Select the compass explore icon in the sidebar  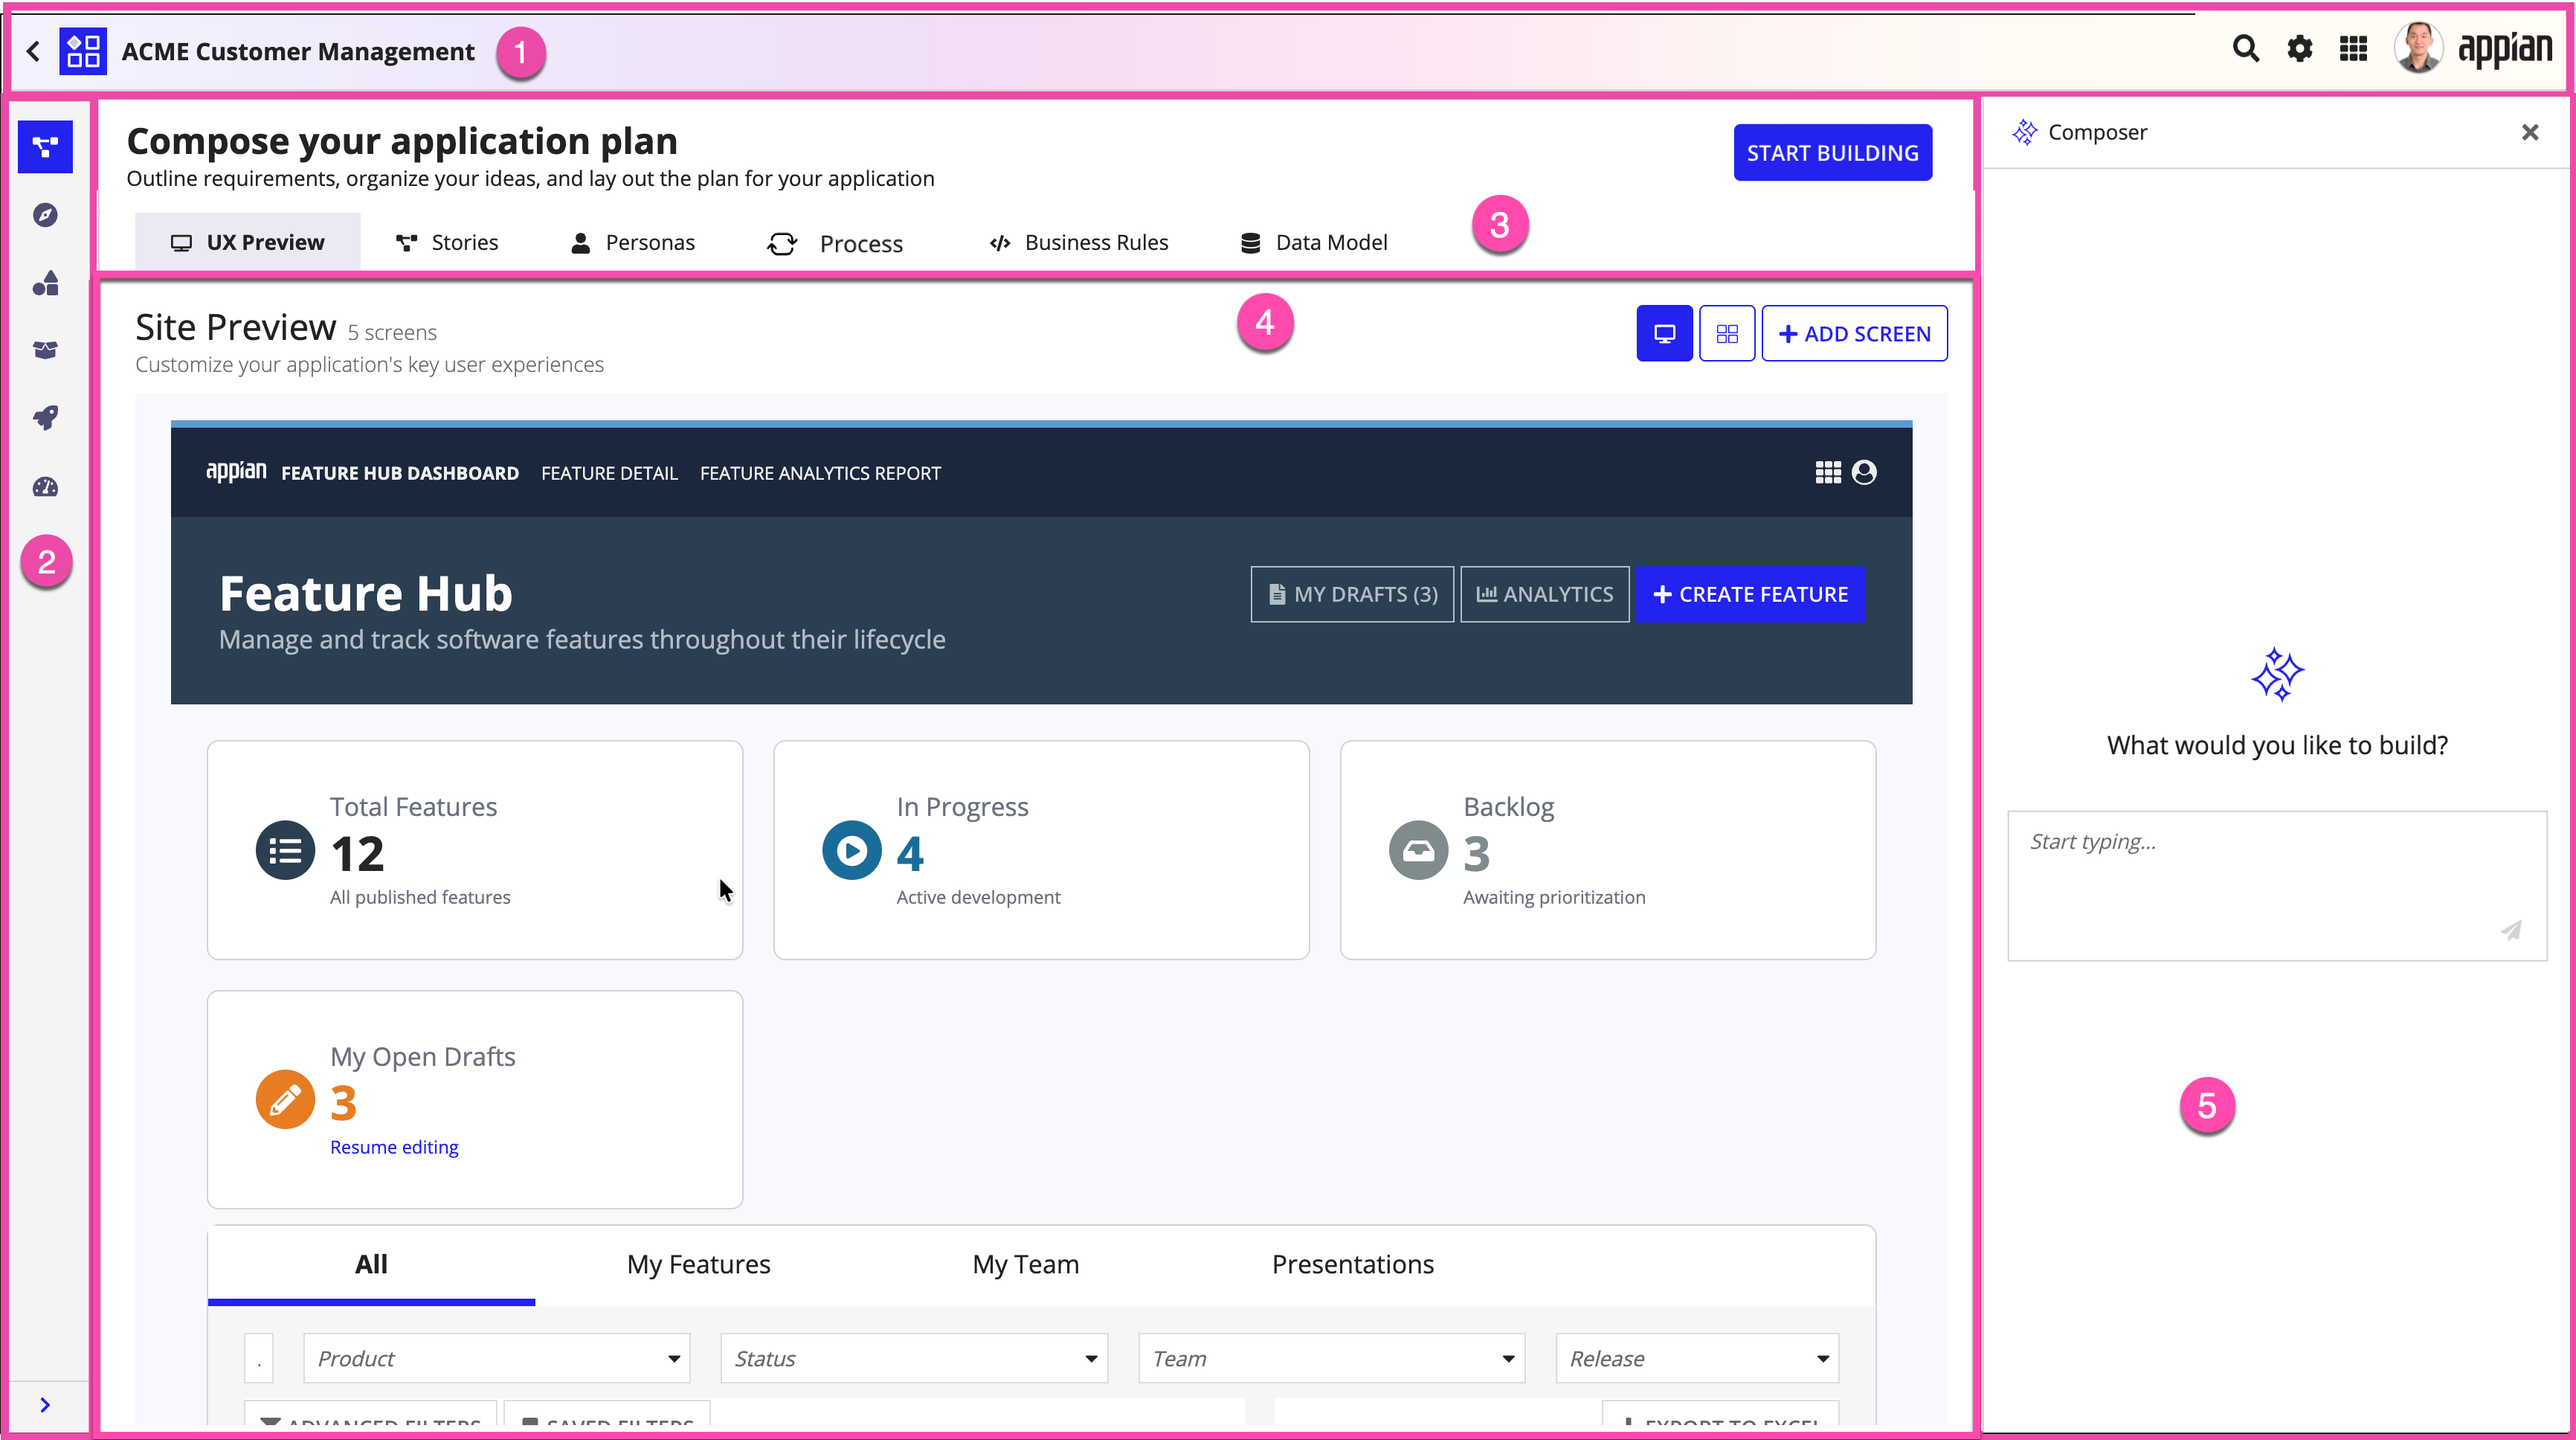click(45, 215)
